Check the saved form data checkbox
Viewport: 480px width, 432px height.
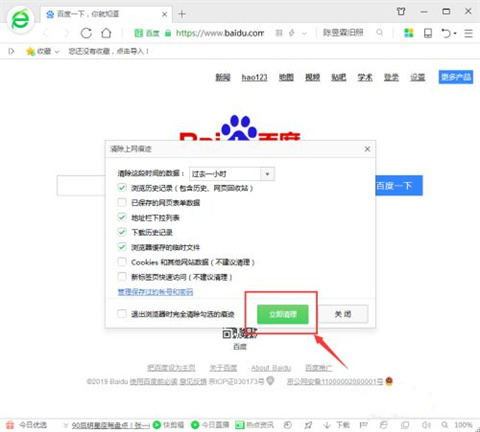[122, 202]
